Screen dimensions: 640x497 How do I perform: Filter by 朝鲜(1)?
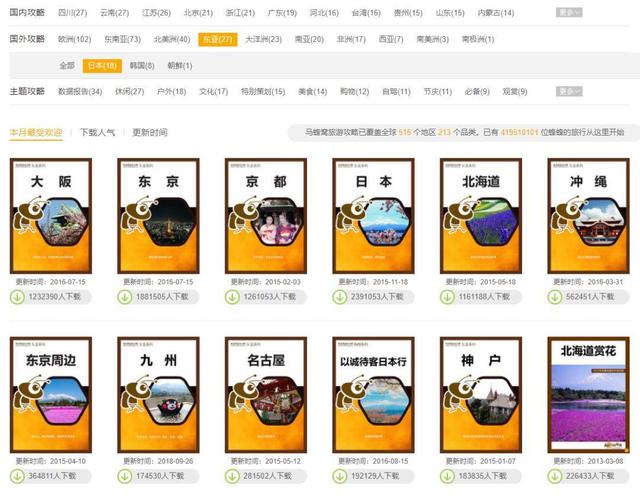[x=180, y=66]
